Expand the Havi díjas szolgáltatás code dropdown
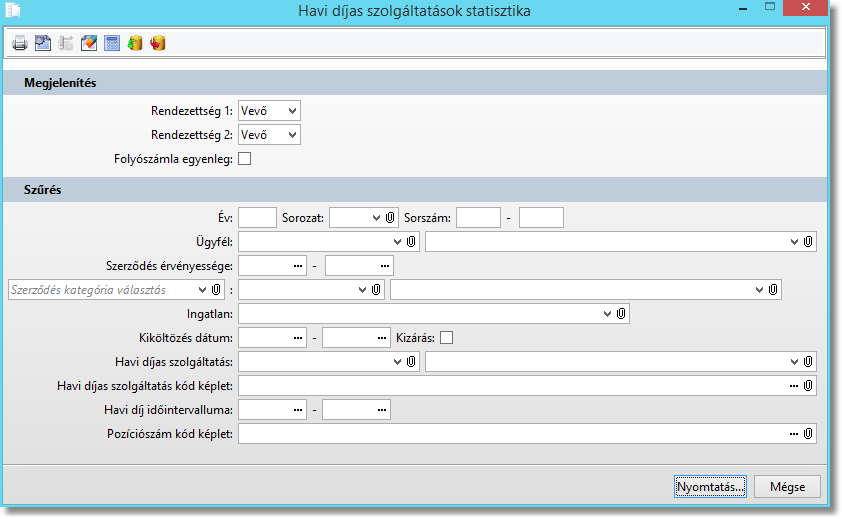The height and width of the screenshot is (519, 842). pyautogui.click(x=397, y=362)
